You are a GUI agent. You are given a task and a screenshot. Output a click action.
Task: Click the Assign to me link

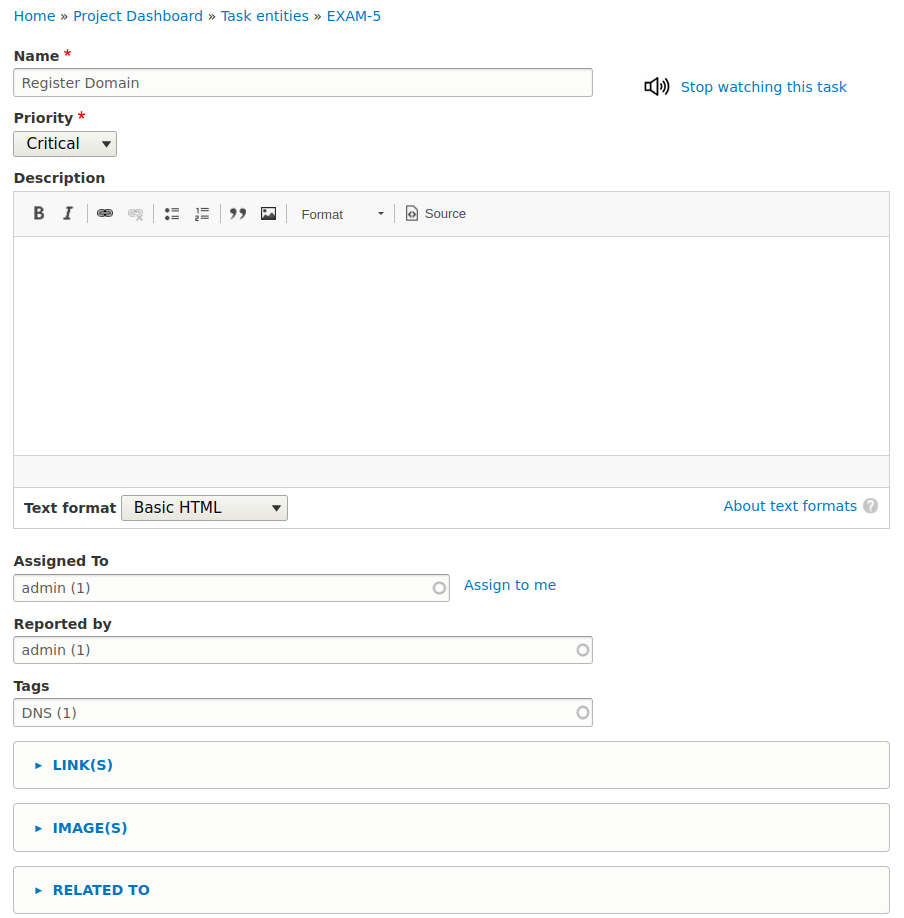click(x=510, y=585)
